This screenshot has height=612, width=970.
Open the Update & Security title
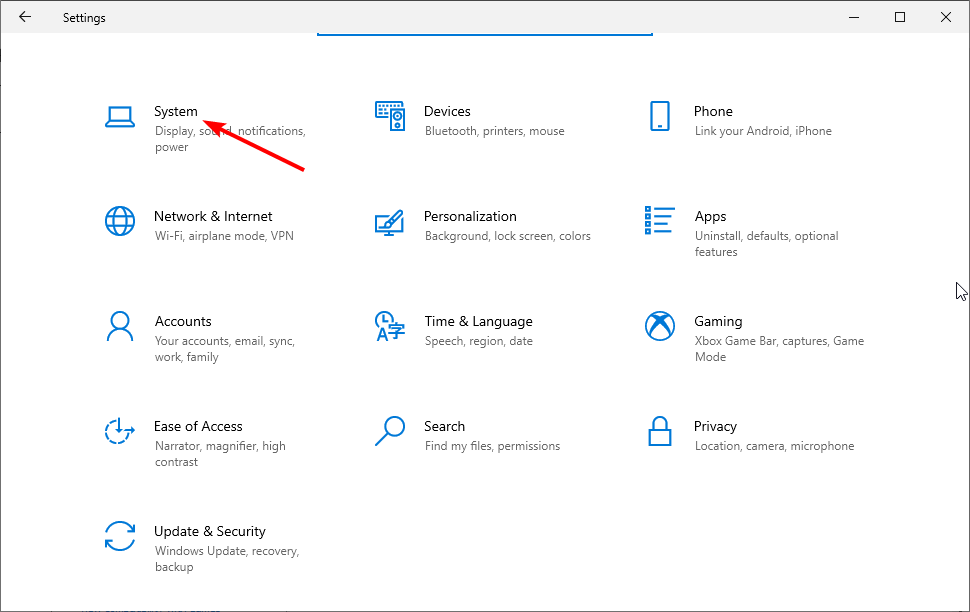pos(210,532)
